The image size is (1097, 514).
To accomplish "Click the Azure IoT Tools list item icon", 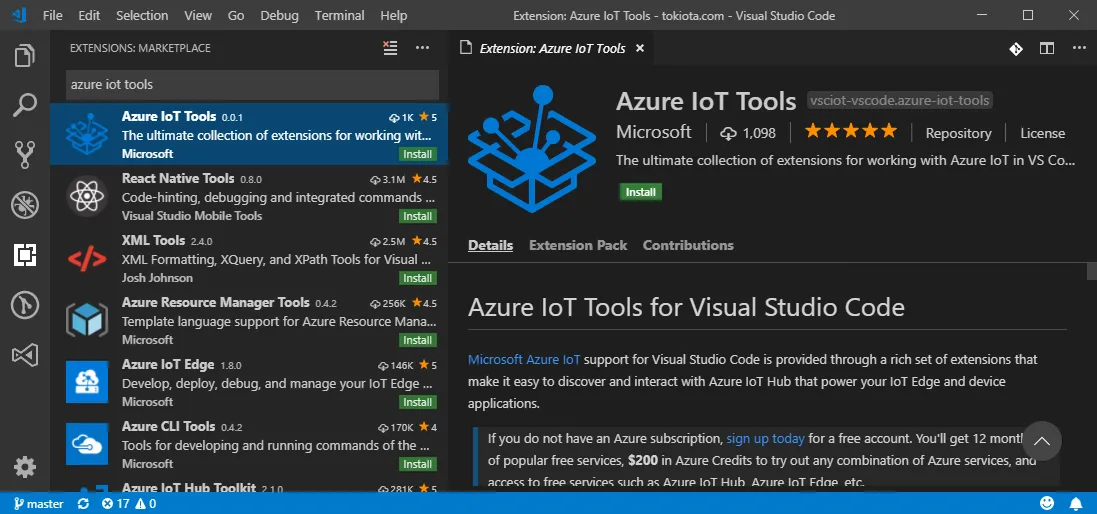I will coord(87,134).
